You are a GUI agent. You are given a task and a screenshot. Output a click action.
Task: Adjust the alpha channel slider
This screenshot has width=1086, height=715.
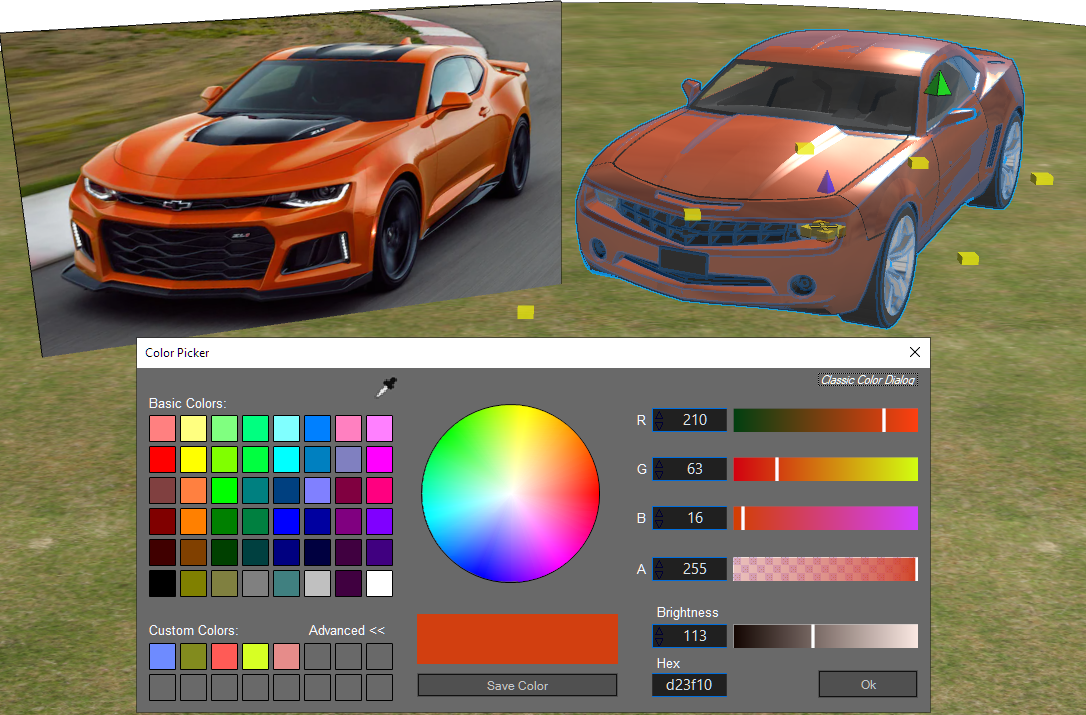(826, 569)
